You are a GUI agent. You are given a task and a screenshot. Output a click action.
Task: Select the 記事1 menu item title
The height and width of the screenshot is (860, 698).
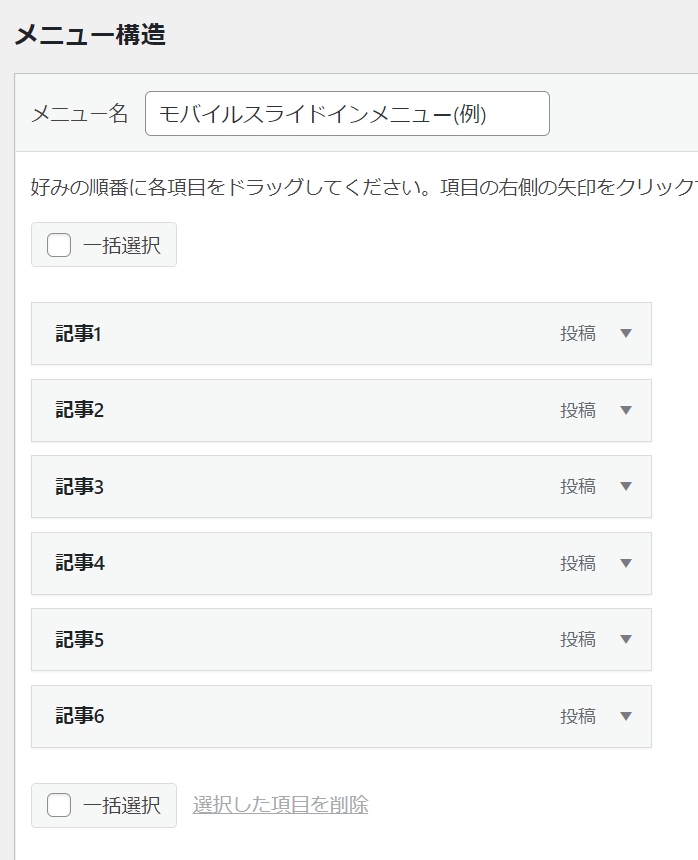(x=78, y=333)
